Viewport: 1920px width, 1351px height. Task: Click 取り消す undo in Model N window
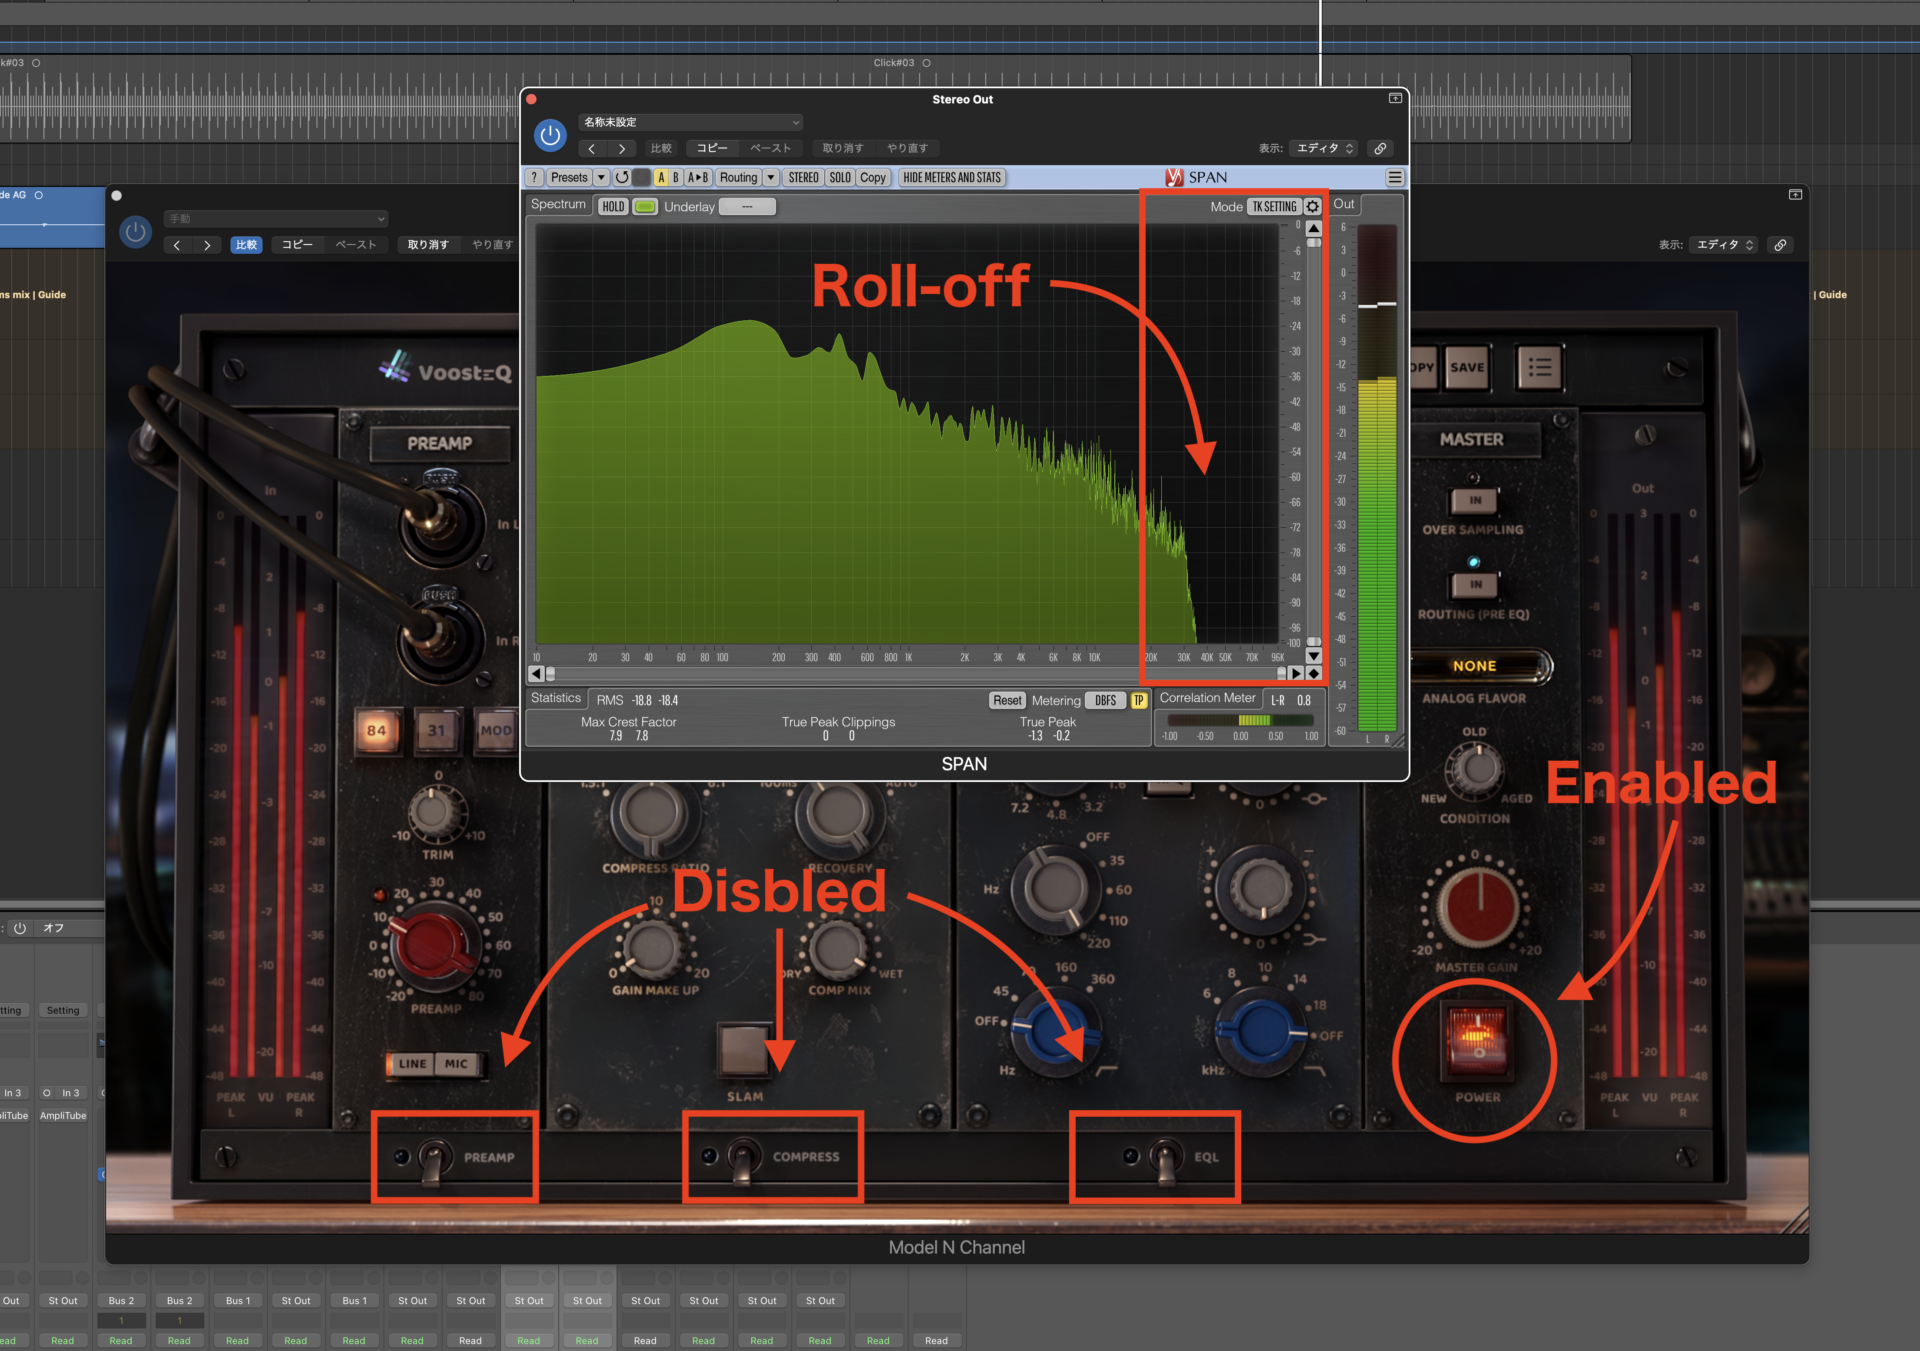point(428,245)
